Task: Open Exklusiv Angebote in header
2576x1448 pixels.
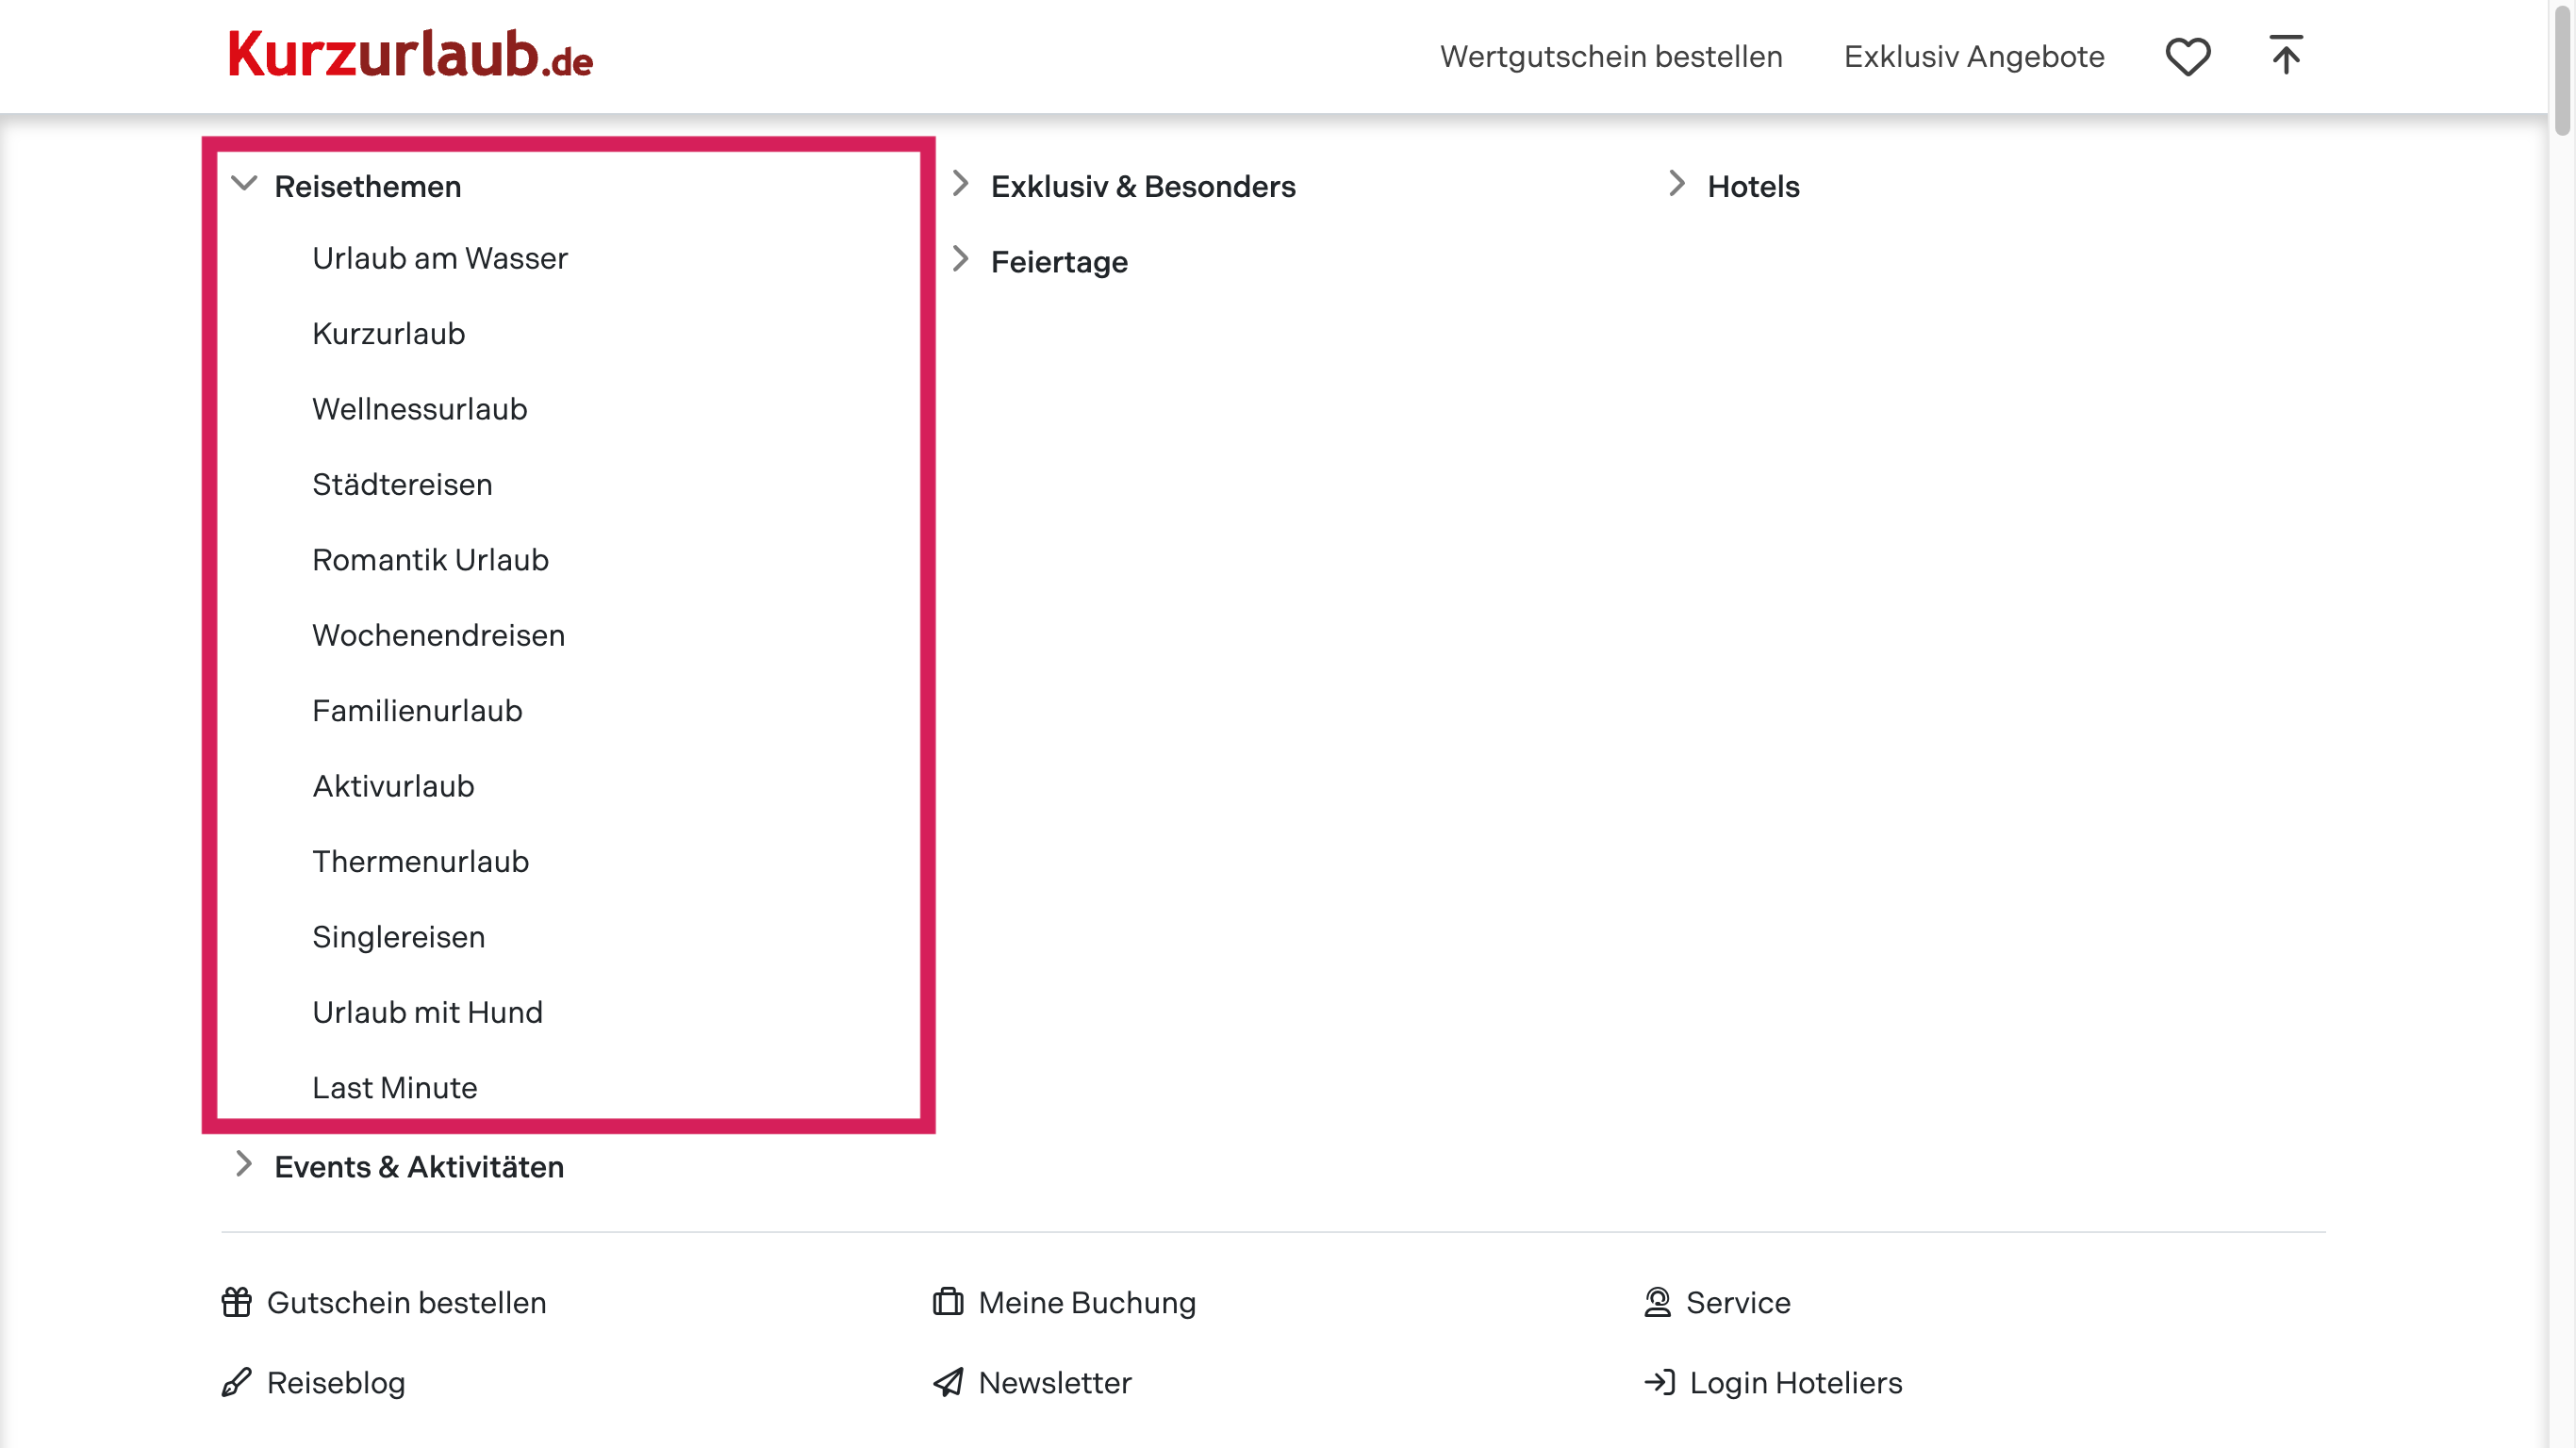Action: [x=1974, y=56]
